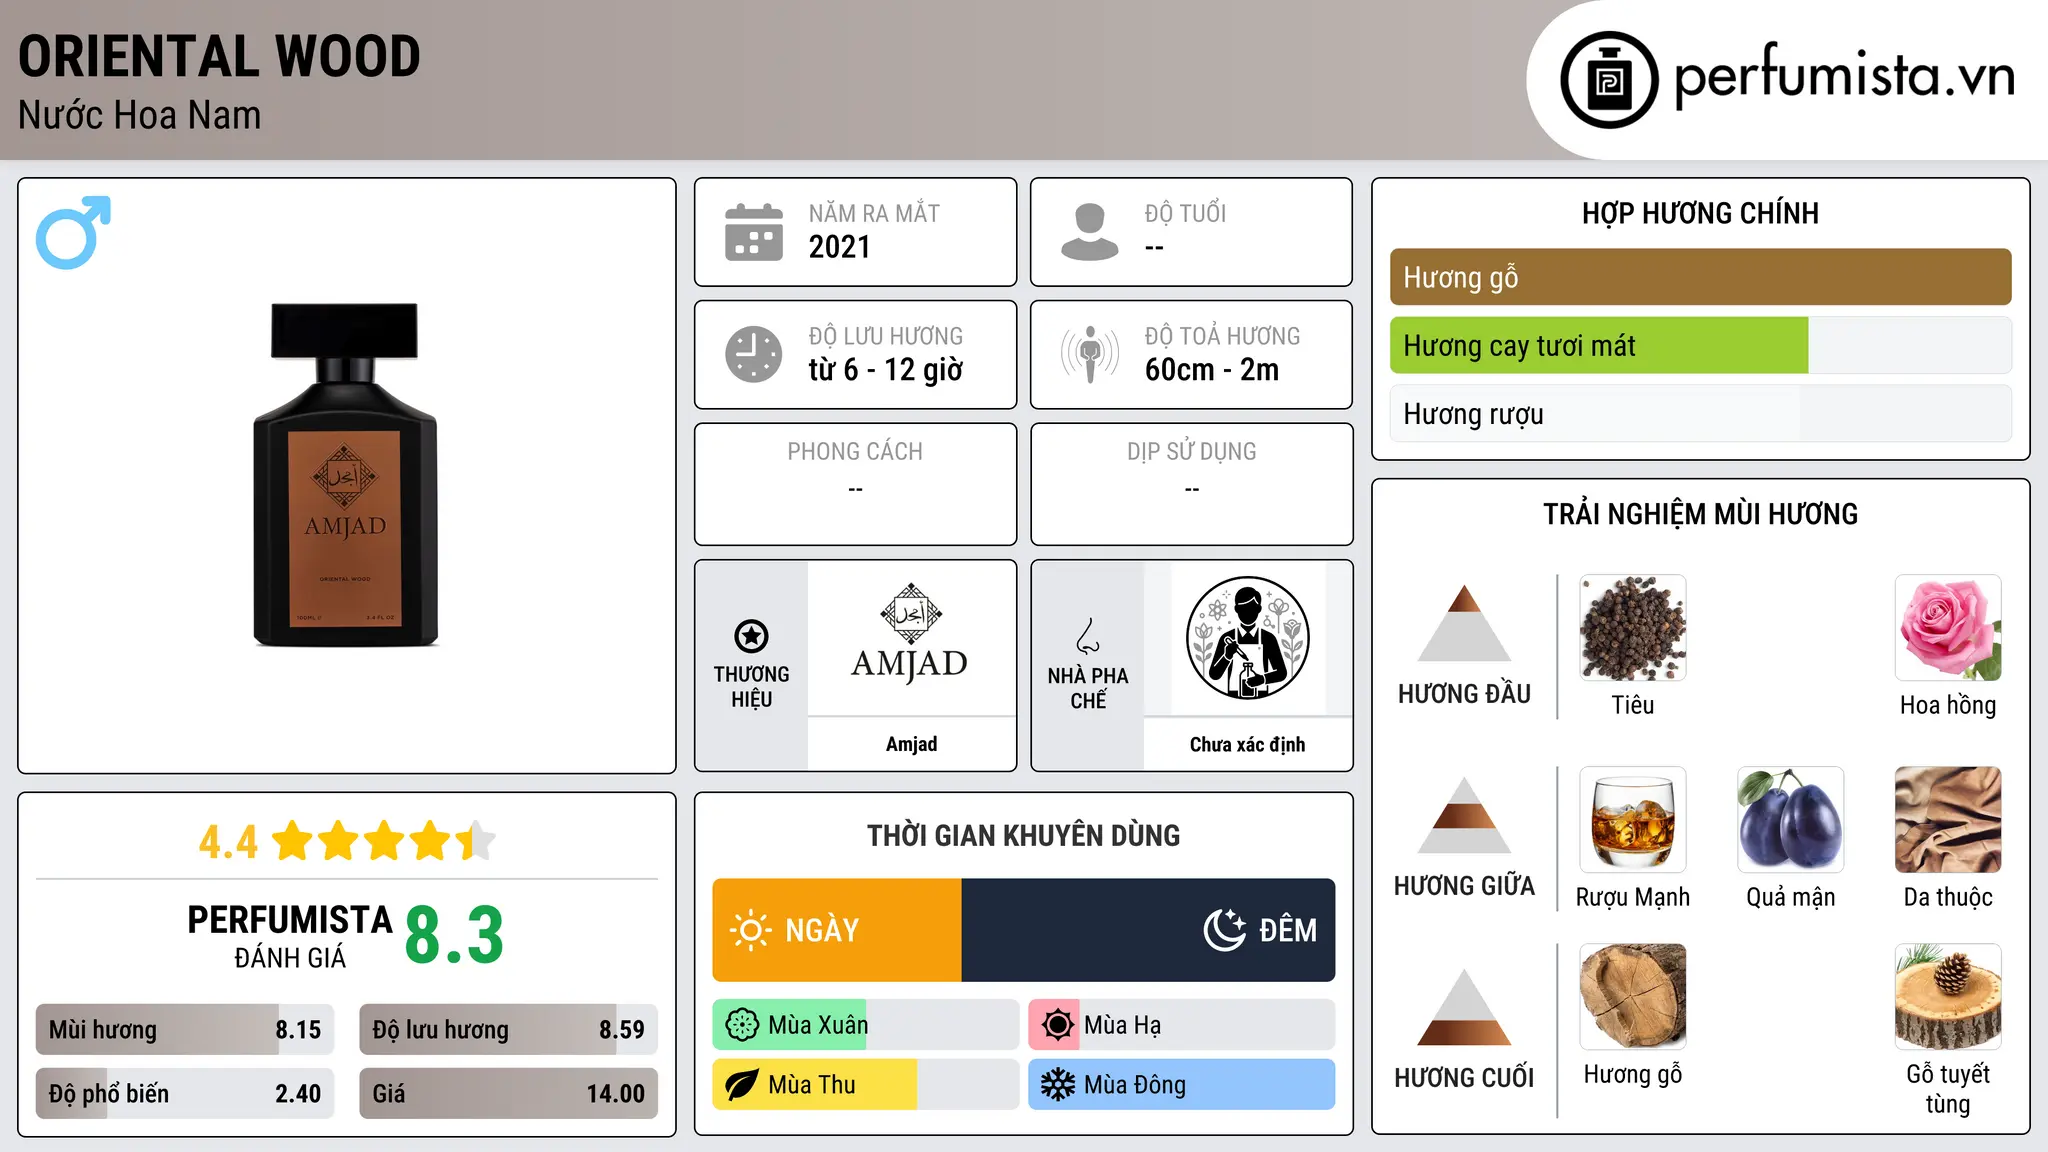The height and width of the screenshot is (1152, 2048).
Task: Open the Hoa hồng rose note image
Action: point(1948,628)
